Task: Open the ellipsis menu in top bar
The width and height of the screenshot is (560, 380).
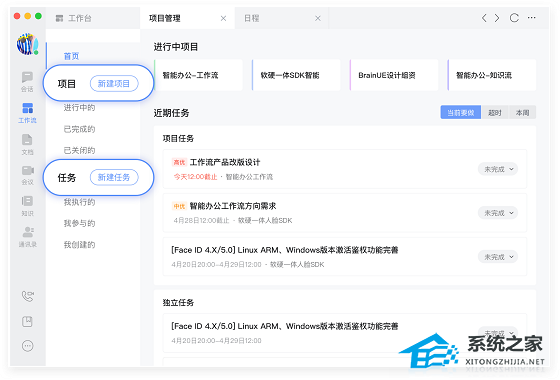Action: click(531, 18)
